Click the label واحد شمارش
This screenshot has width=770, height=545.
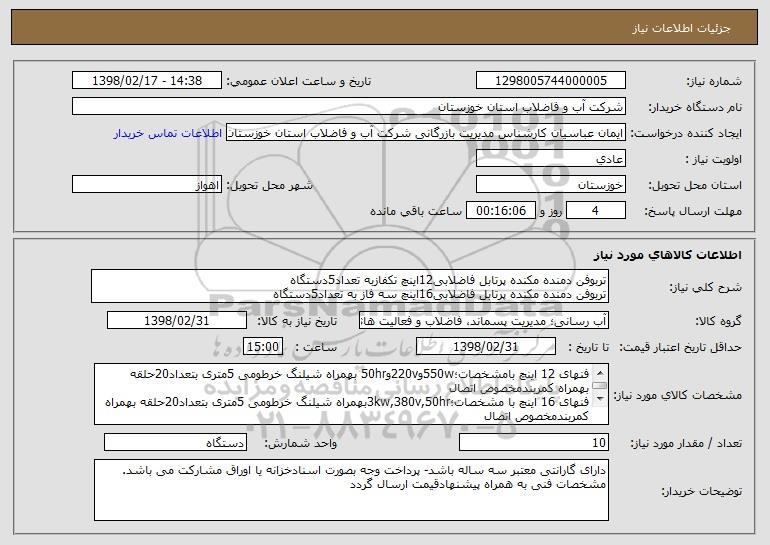301,443
